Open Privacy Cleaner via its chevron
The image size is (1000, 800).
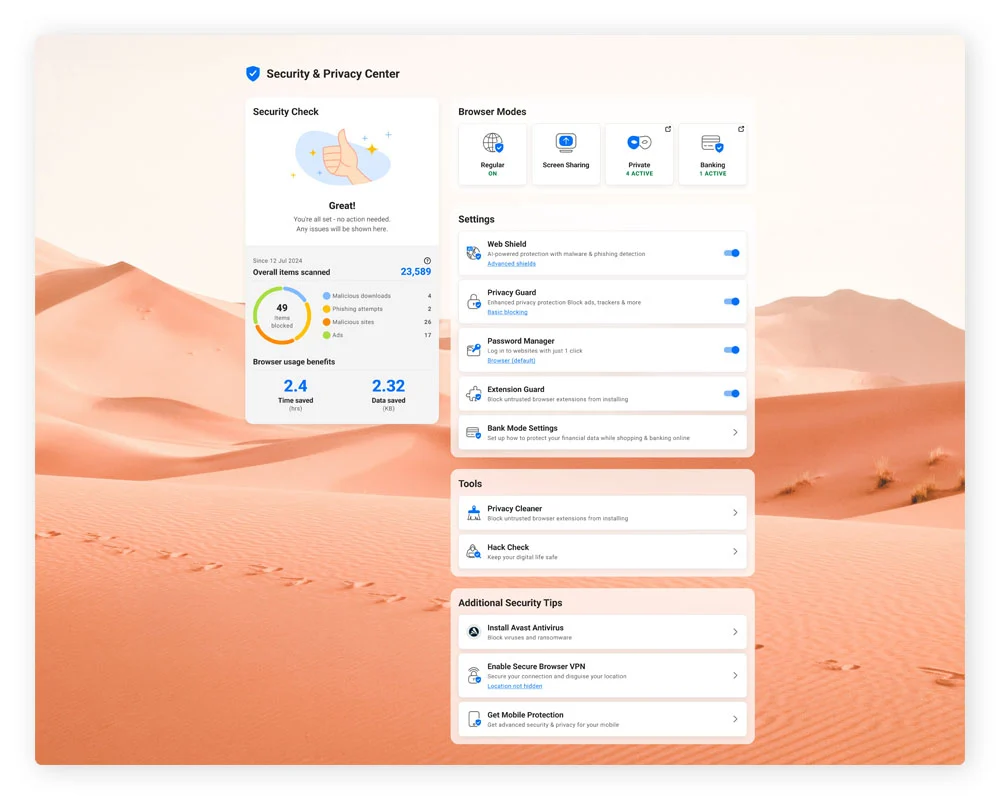[x=735, y=513]
